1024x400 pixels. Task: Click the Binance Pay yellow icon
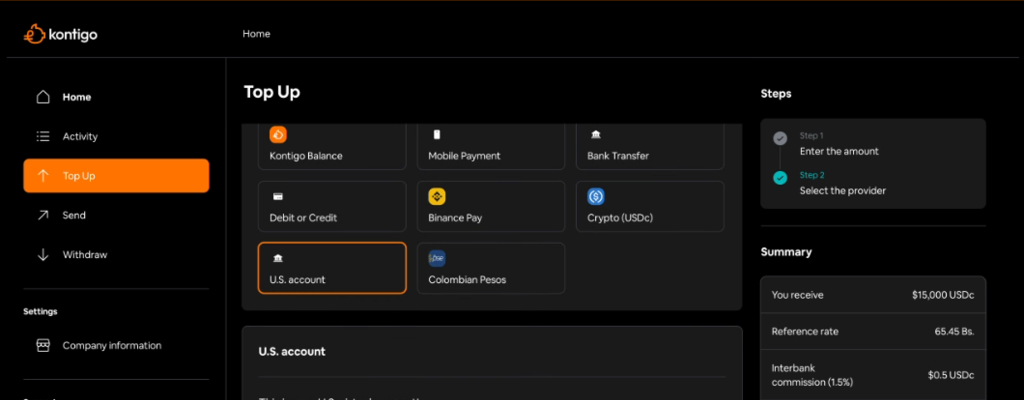437,197
